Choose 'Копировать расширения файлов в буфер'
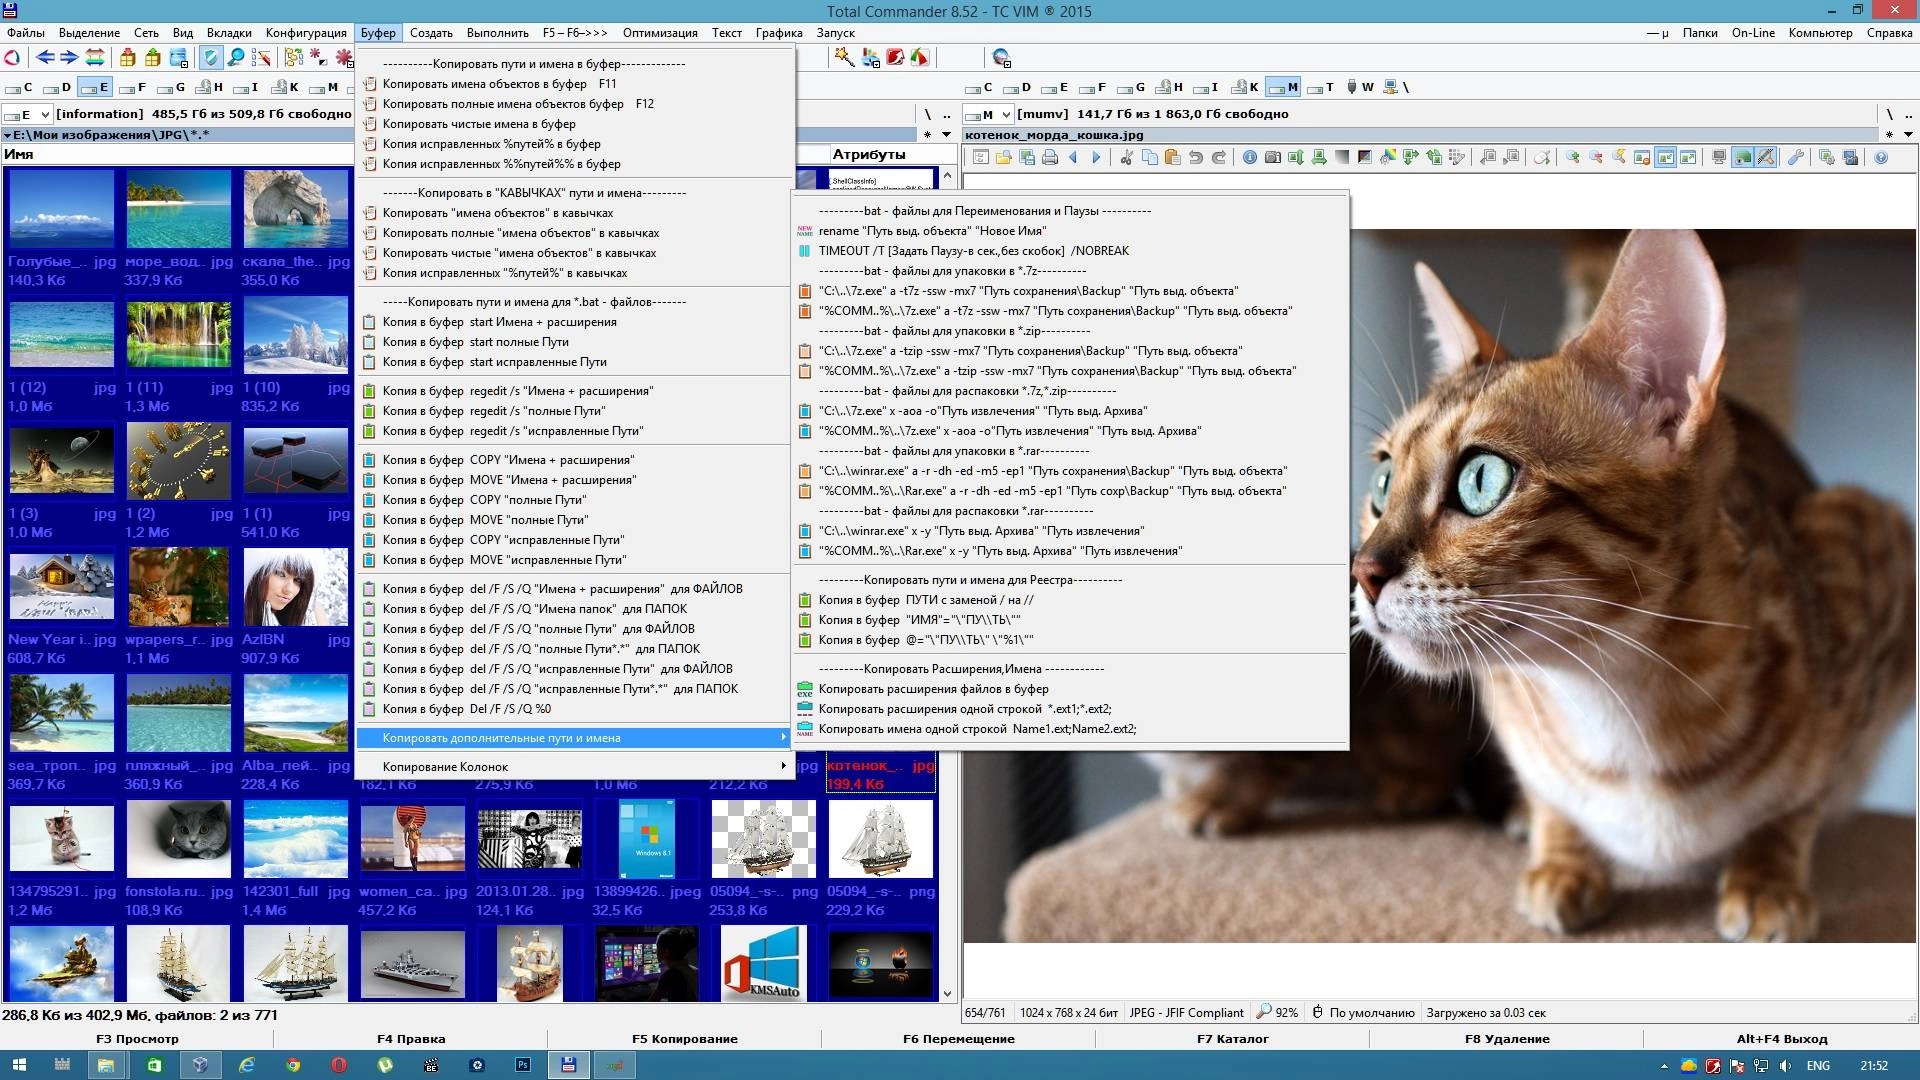 tap(1071, 689)
